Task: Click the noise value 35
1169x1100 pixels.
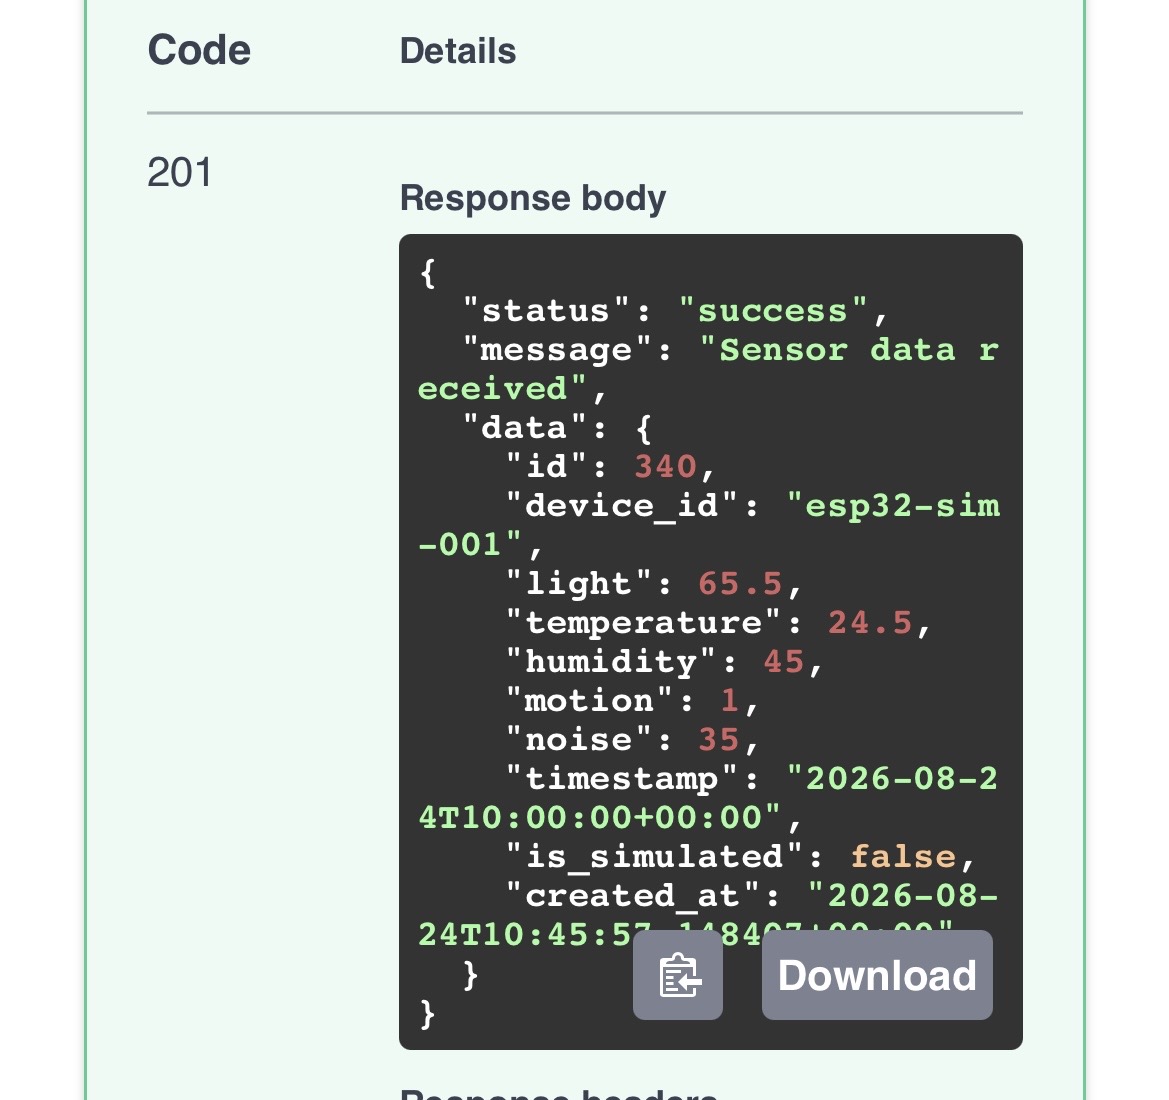Action: tap(719, 739)
